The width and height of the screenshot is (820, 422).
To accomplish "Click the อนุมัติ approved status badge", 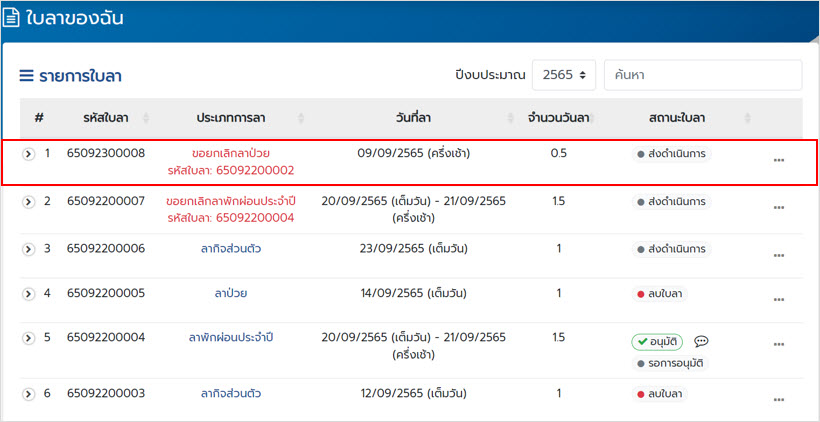I will click(656, 341).
